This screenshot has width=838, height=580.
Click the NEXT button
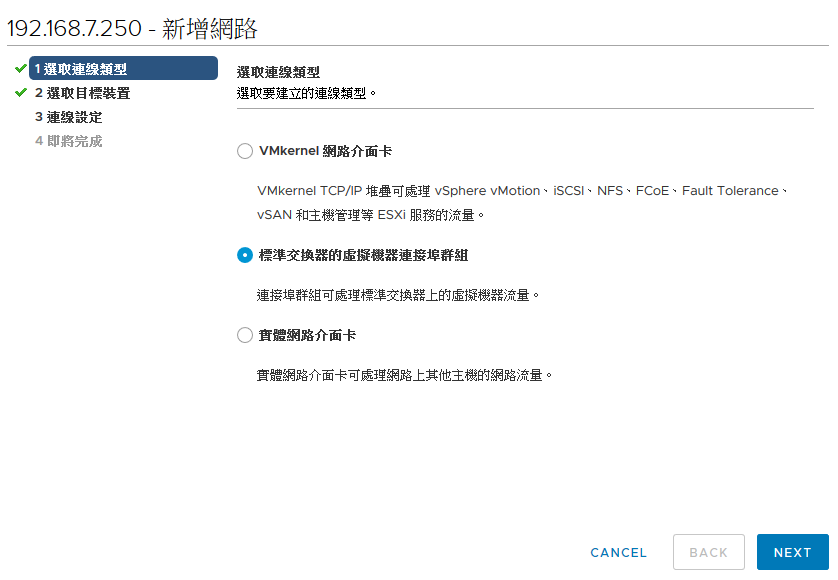(x=793, y=552)
